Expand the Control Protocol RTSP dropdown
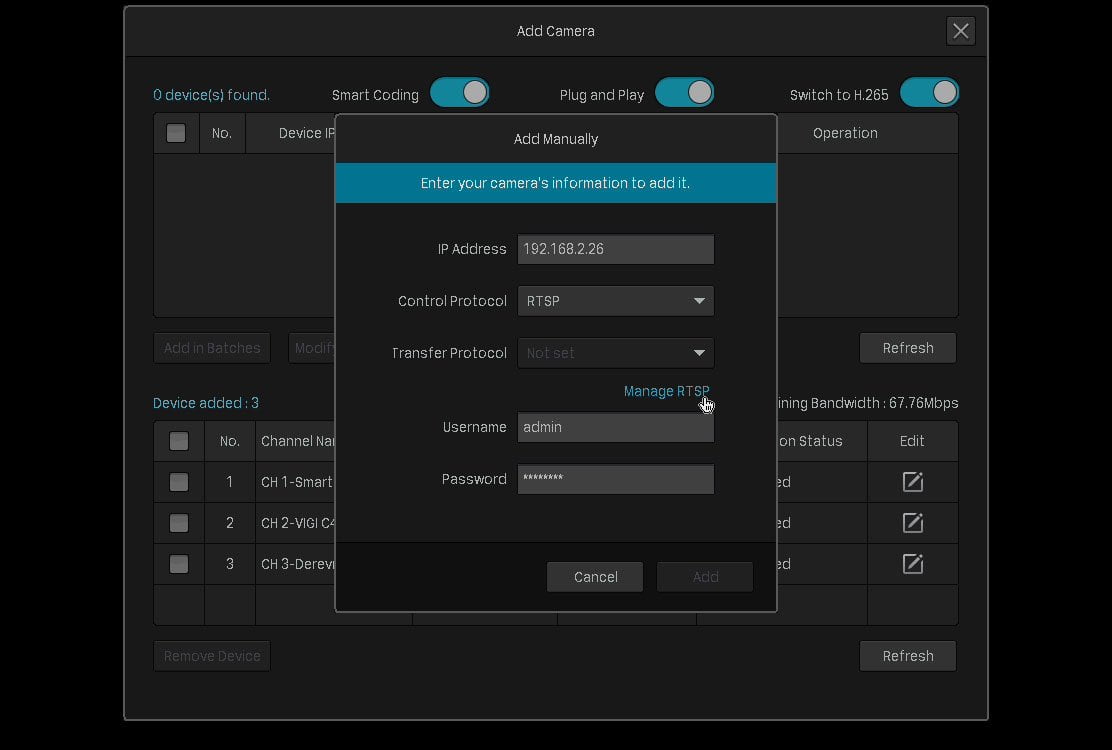 coord(616,301)
